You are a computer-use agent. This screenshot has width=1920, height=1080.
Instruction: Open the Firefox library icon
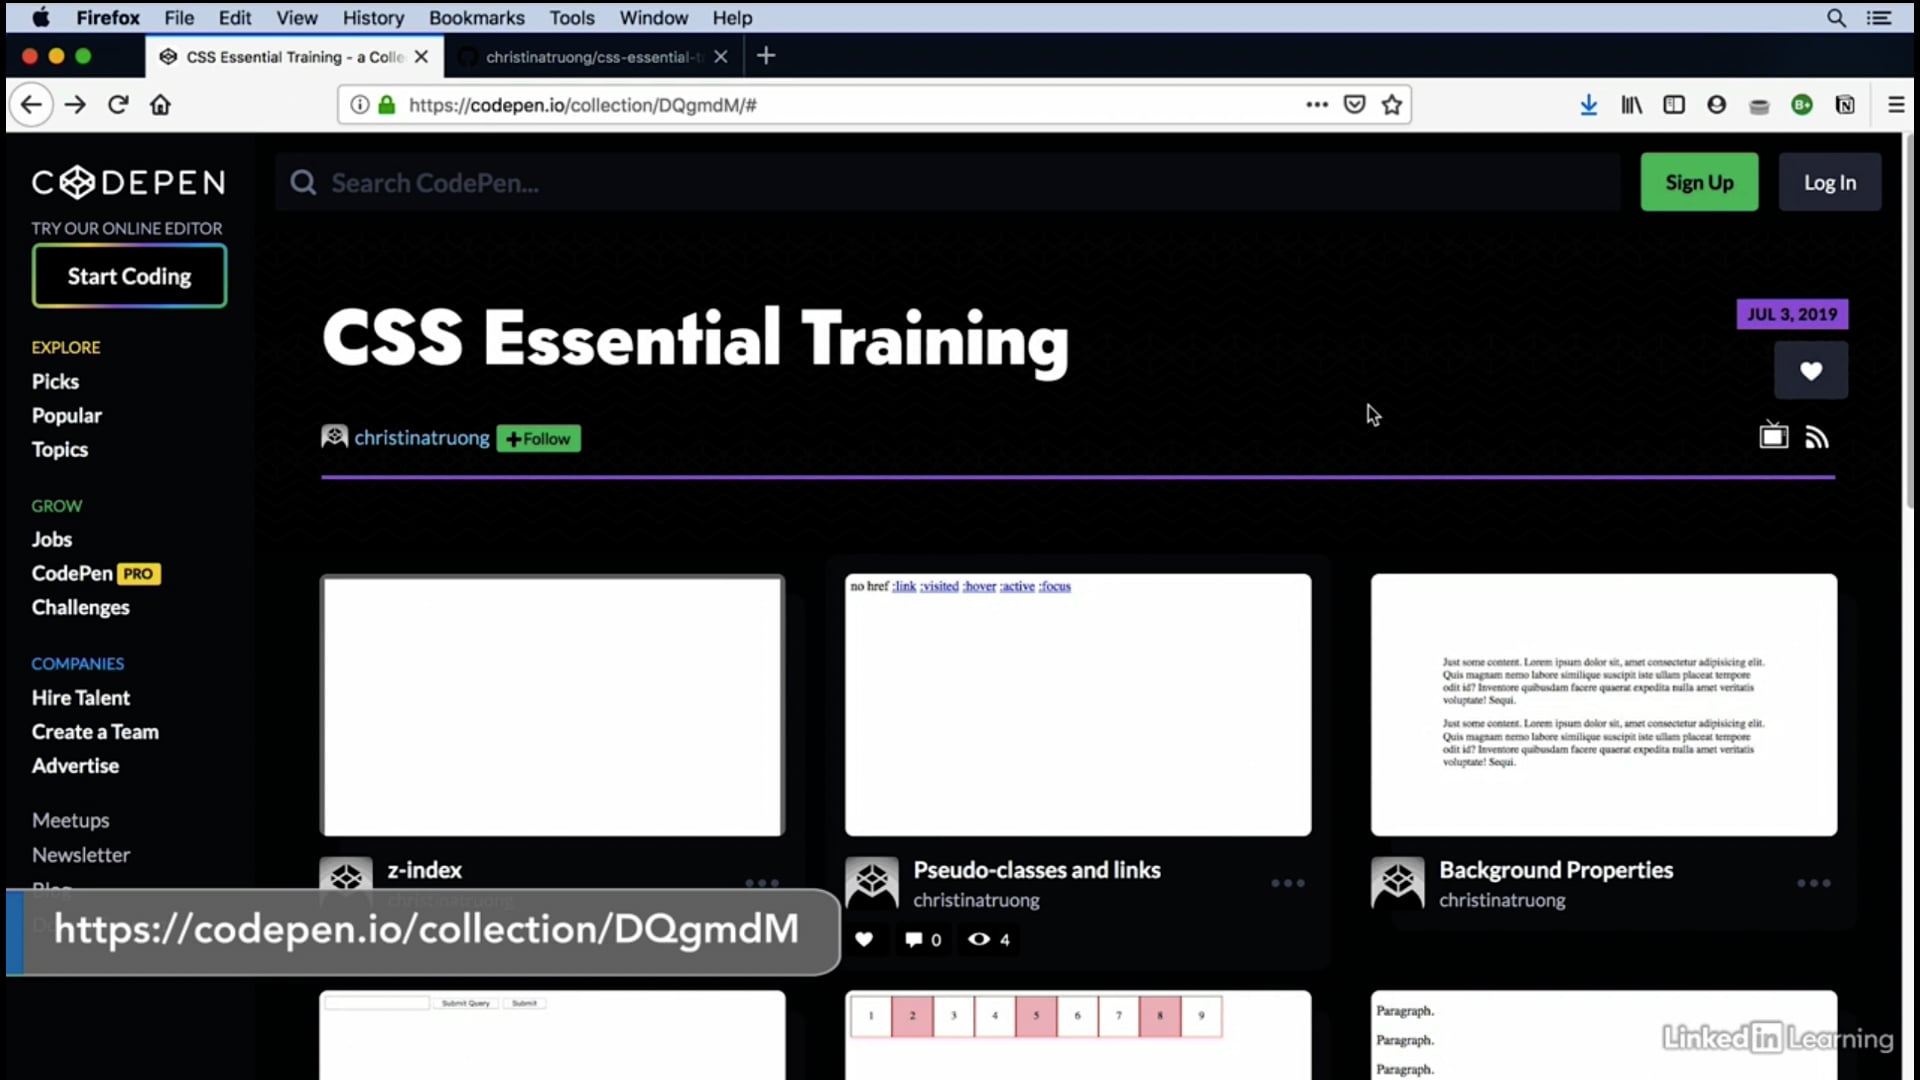pos(1631,104)
